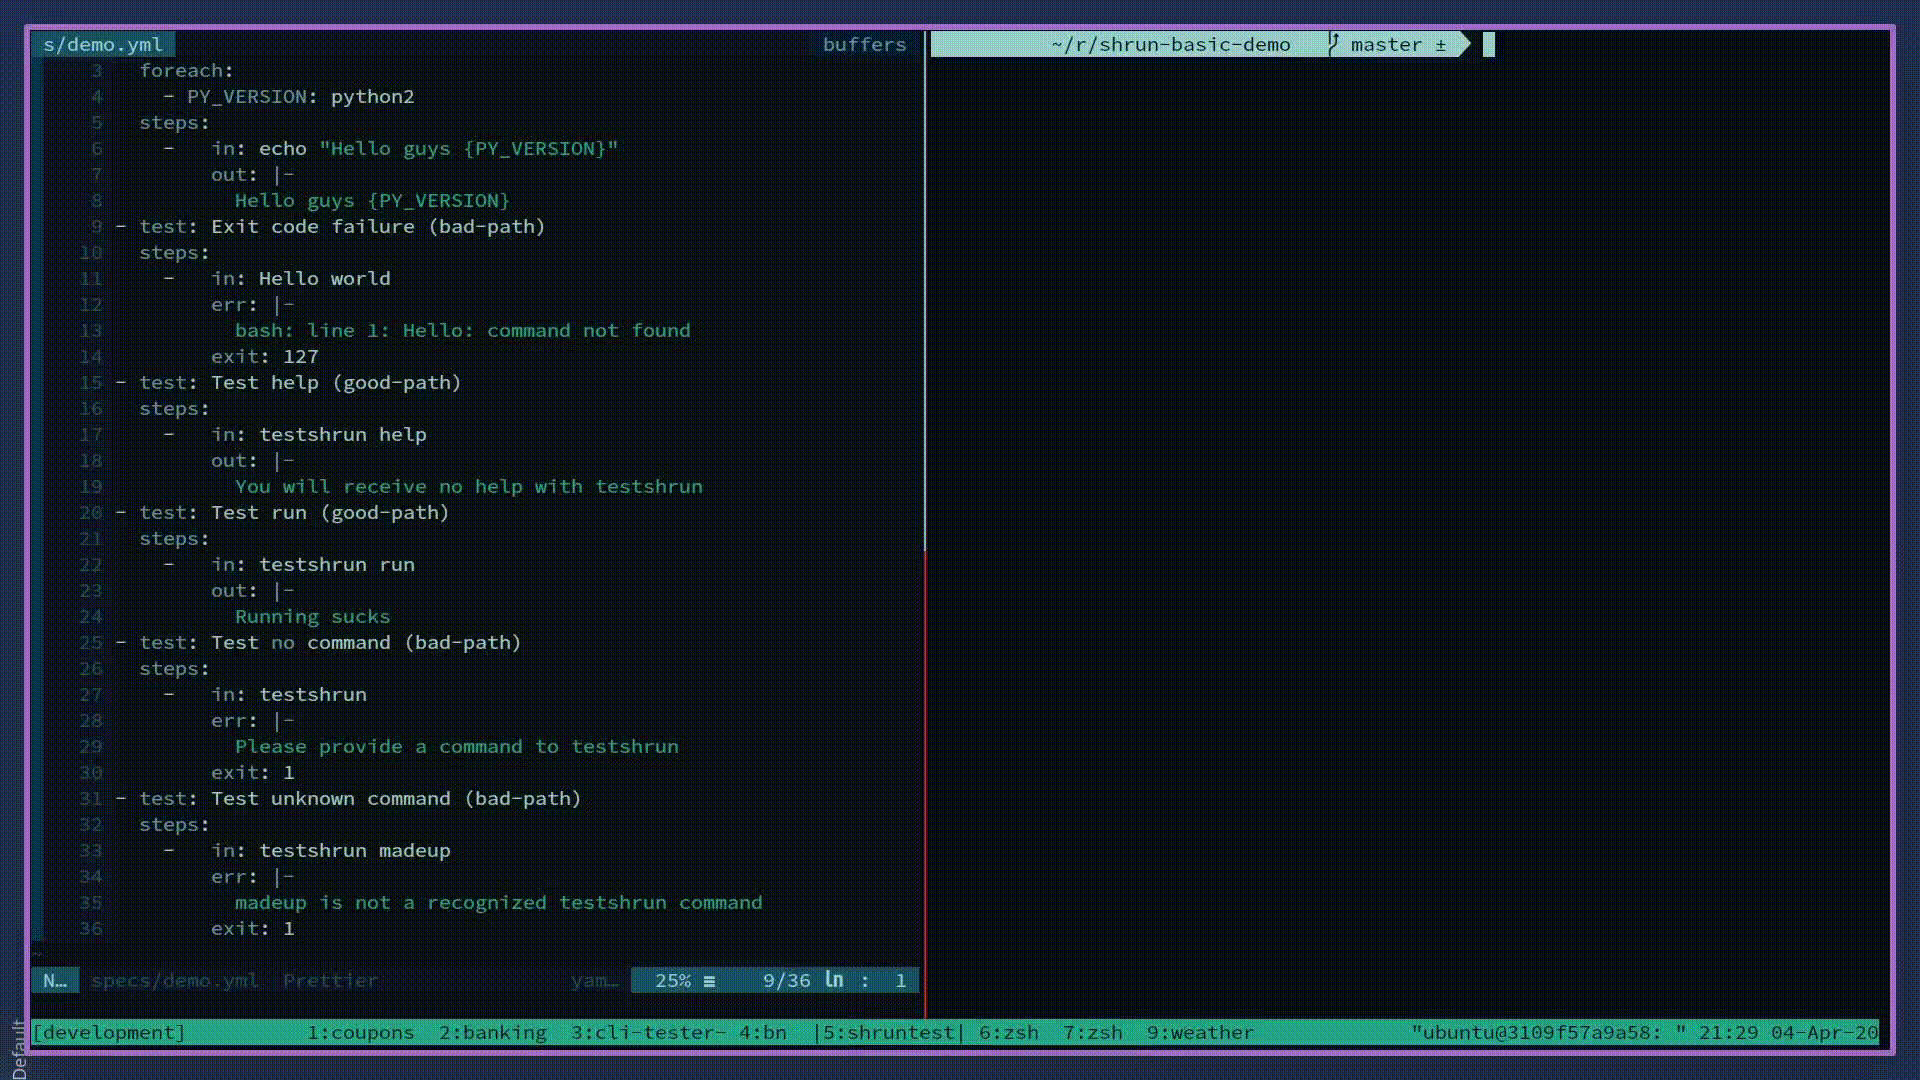Click the terminal cursor block in right pane
Screen dimensions: 1920x1080
click(x=1488, y=44)
